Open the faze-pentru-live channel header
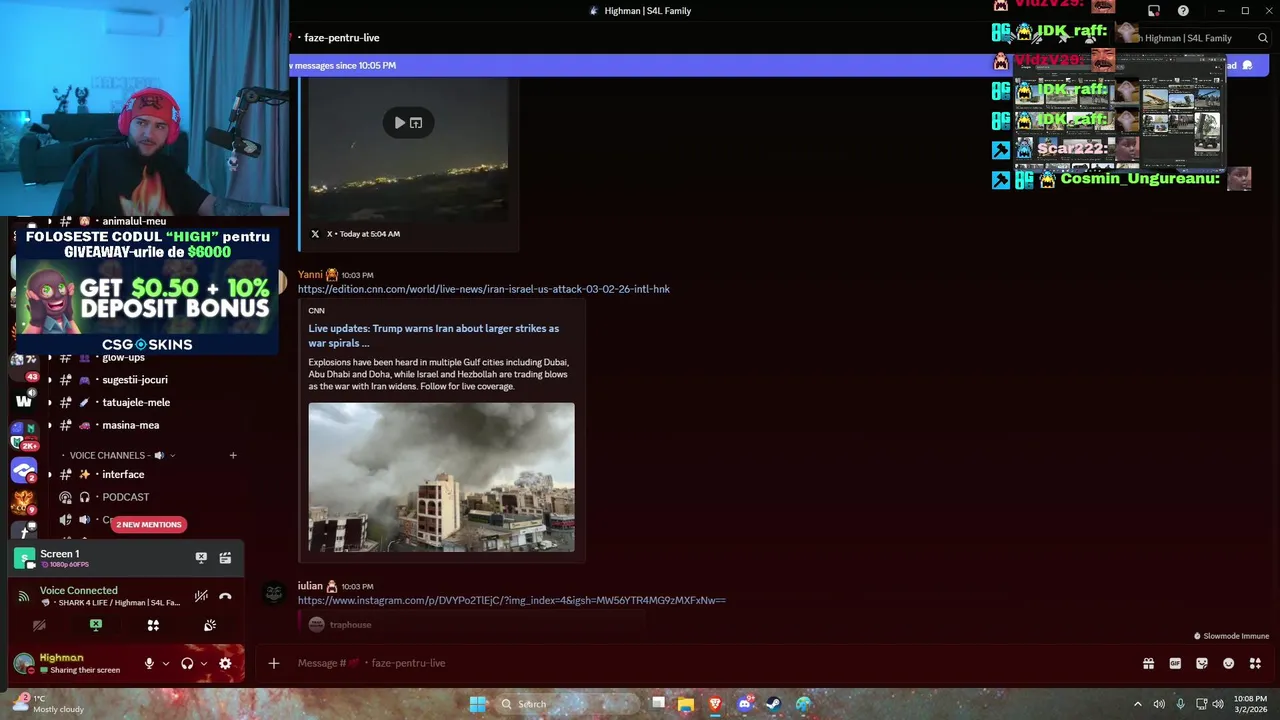 (341, 38)
